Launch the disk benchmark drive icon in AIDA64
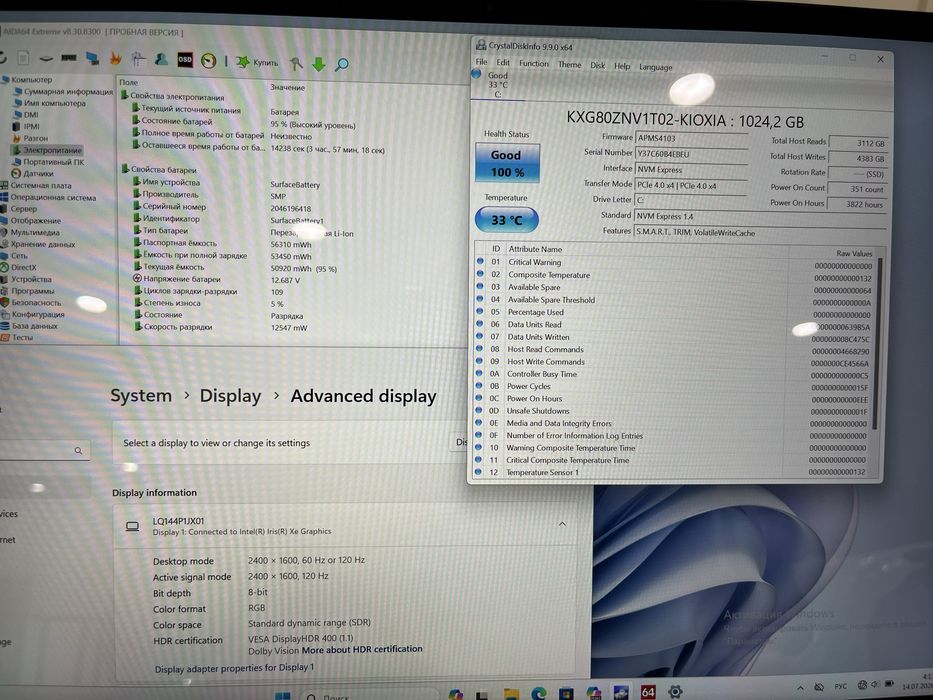The image size is (933, 700). (46, 58)
